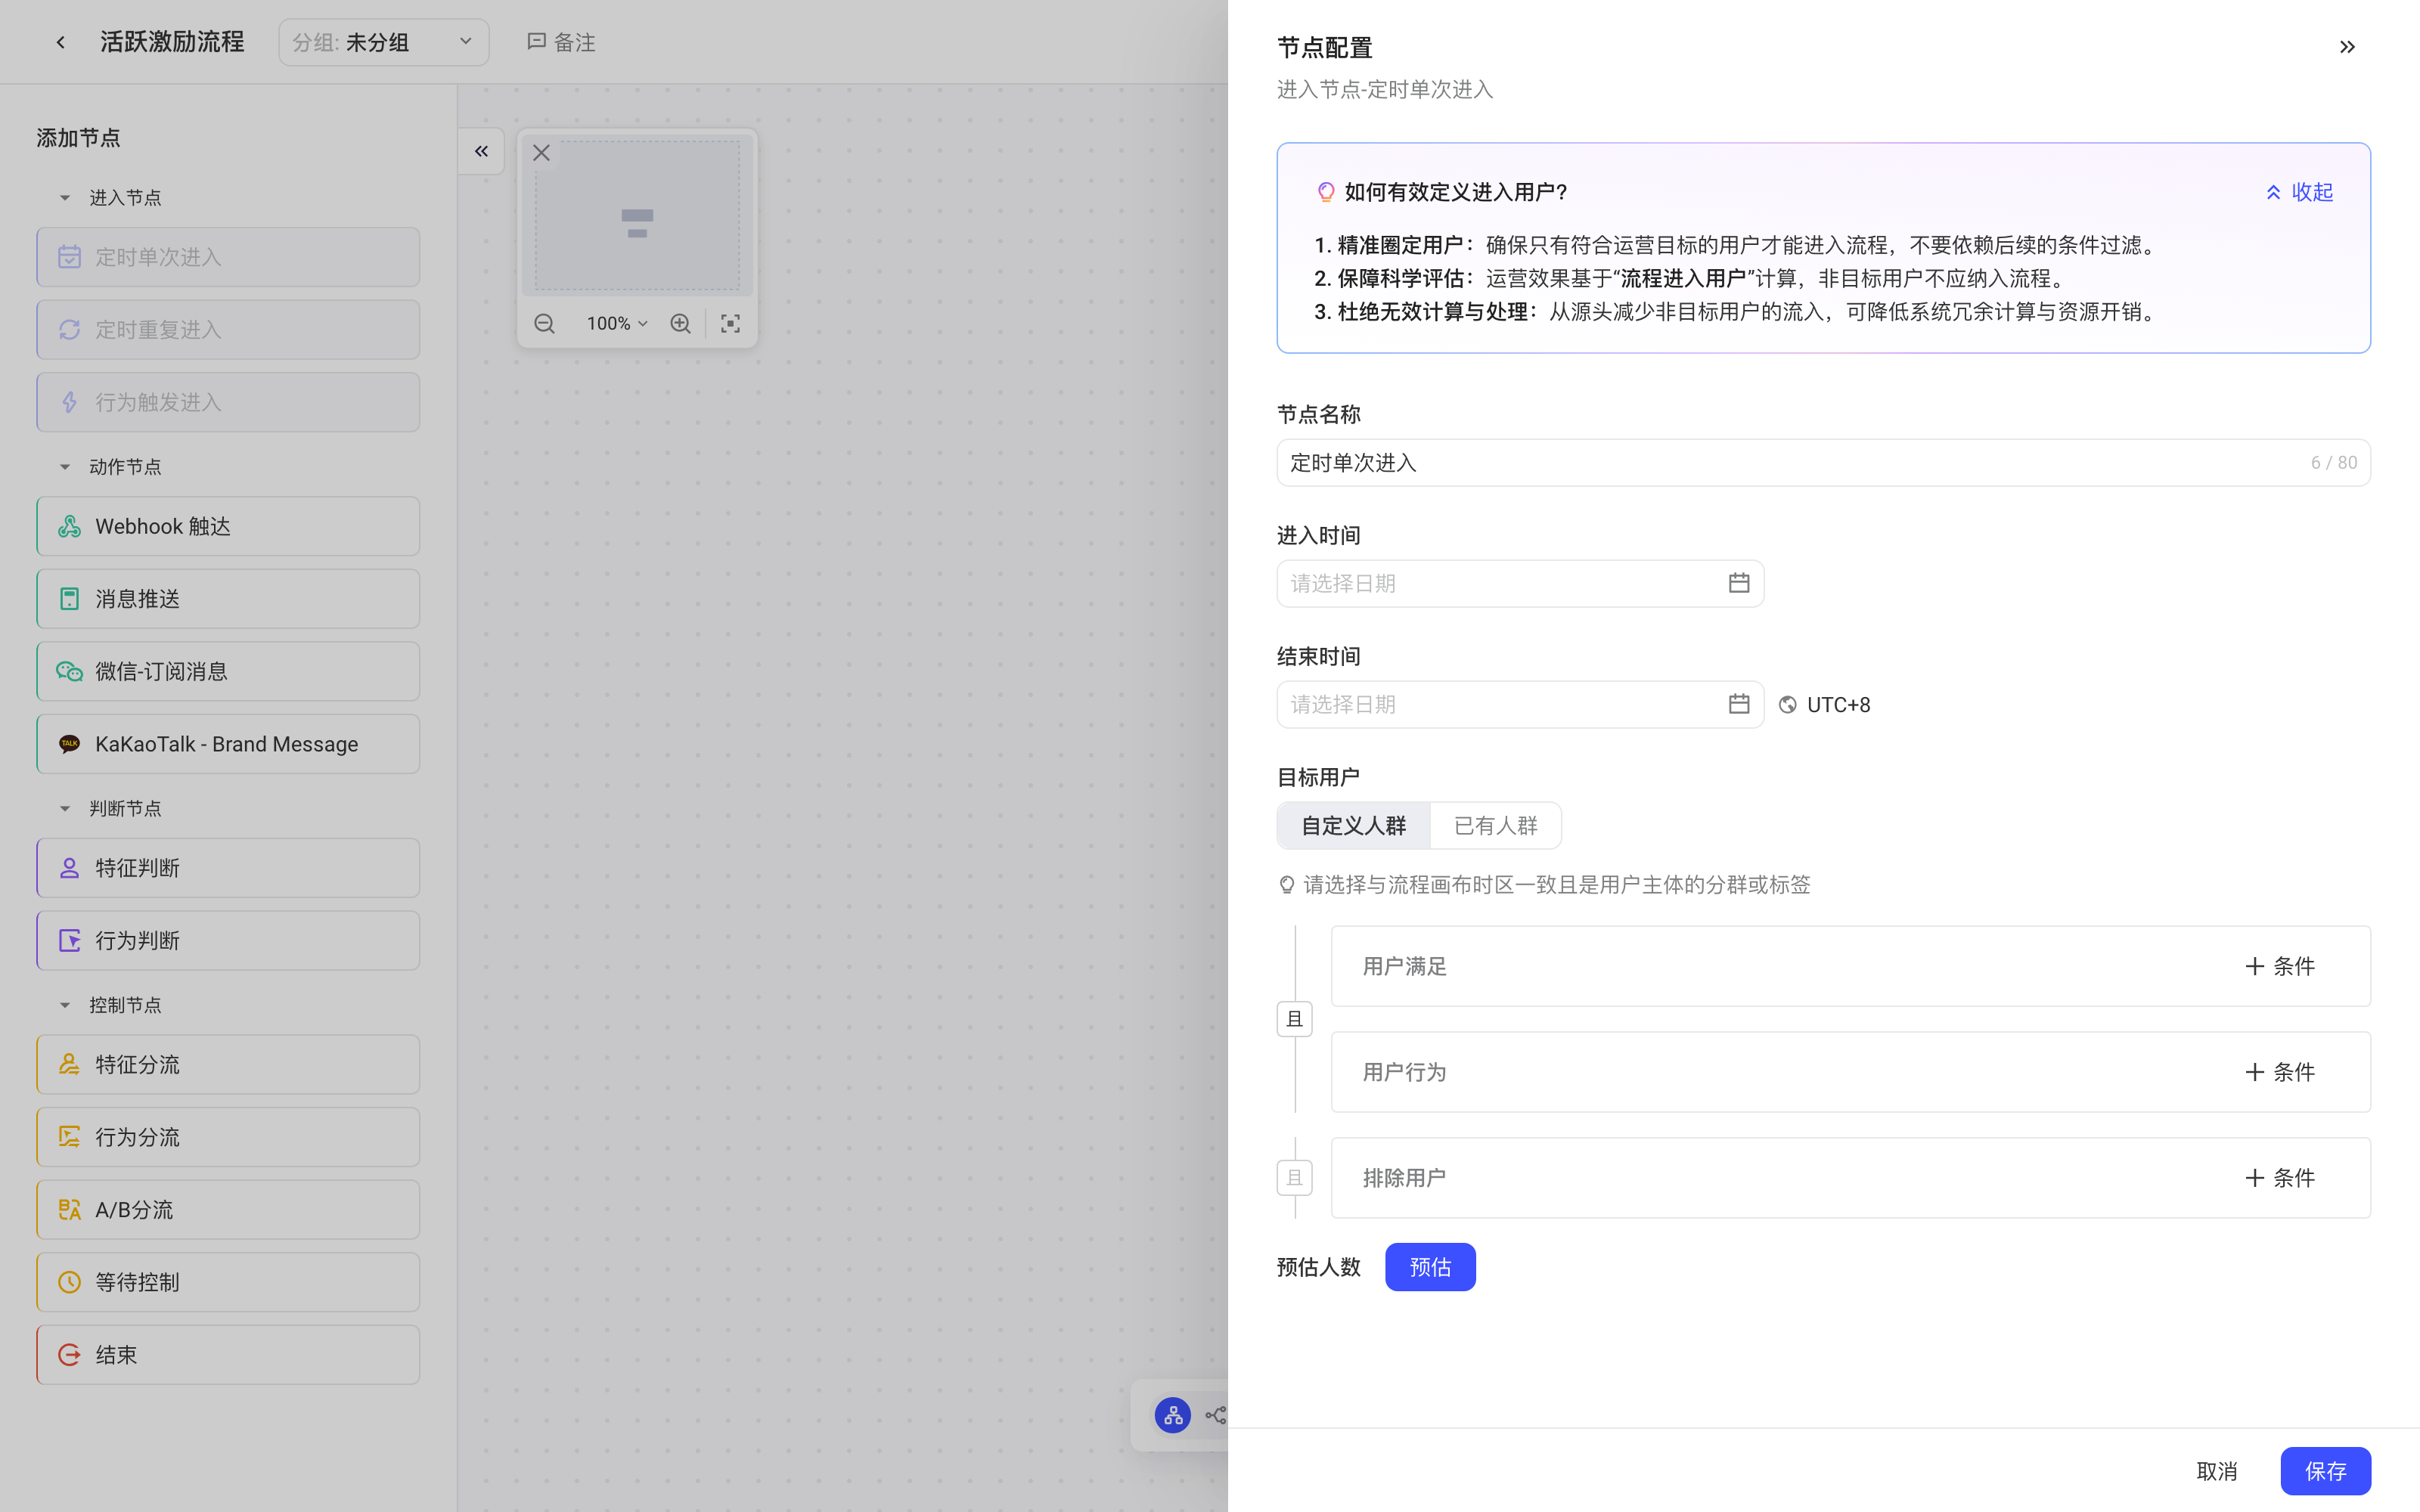Select the KaKaoTalk - Brand Message node
Screen dimensions: 2420x1512
[228, 744]
